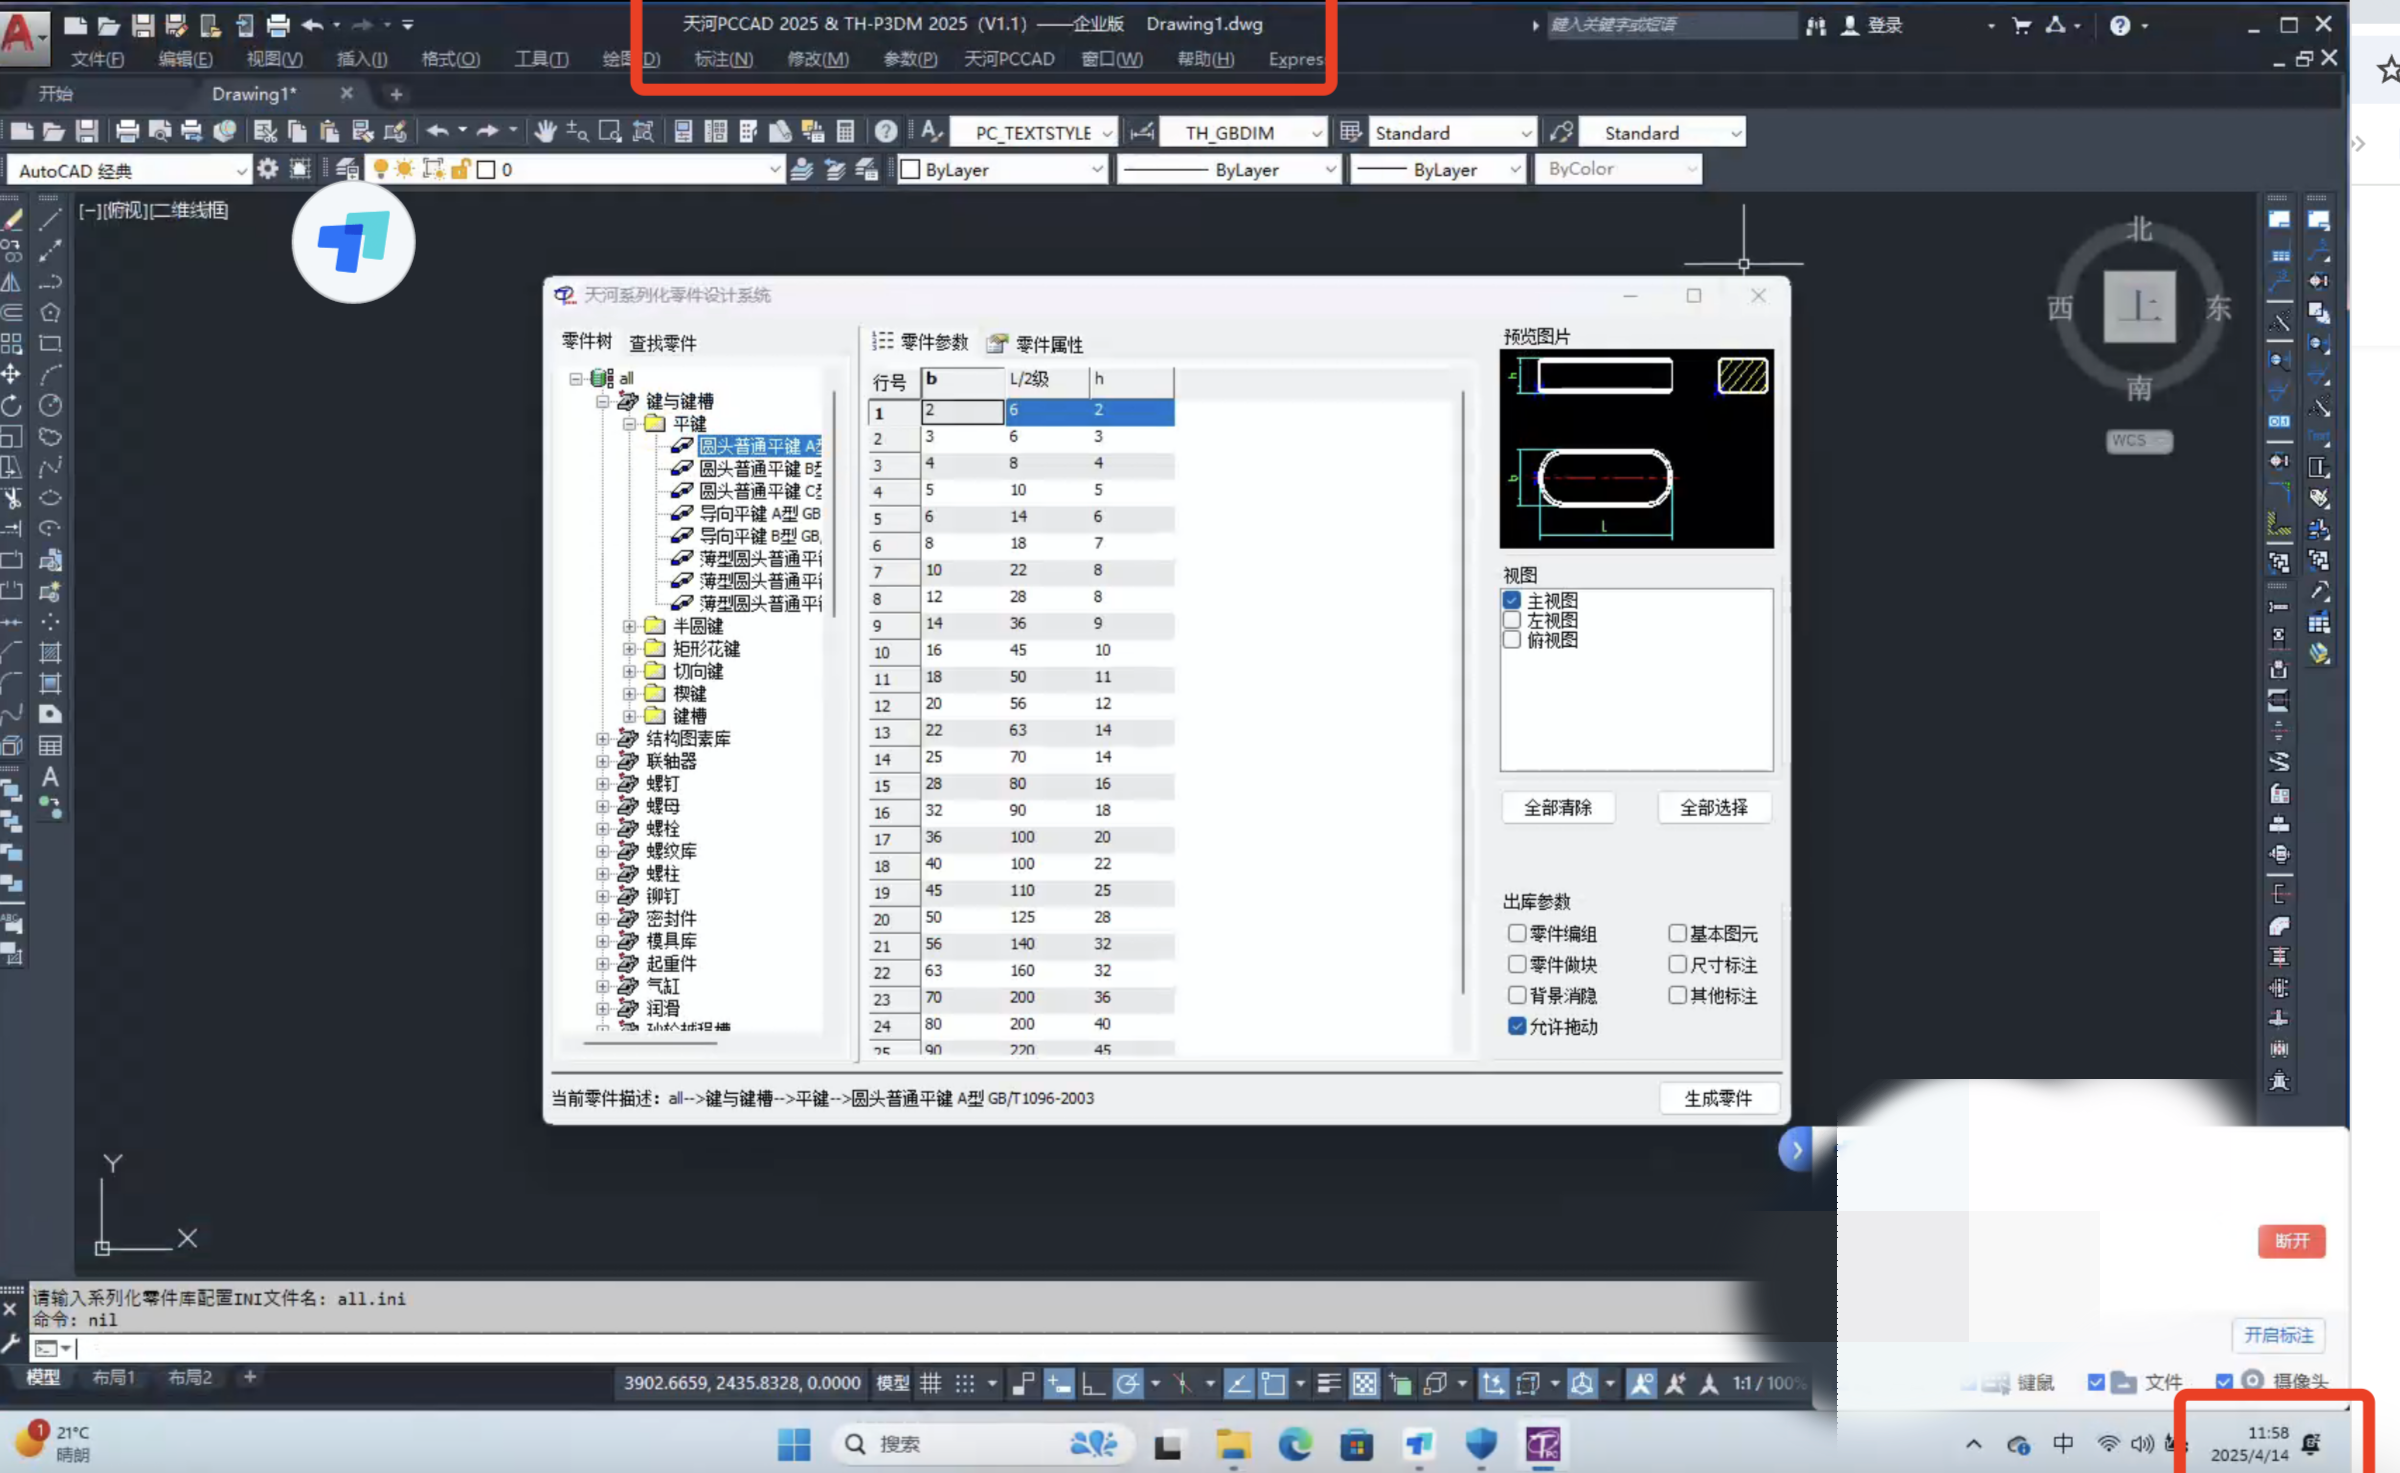
Task: Open File Explorer from the taskbar
Action: point(1232,1444)
